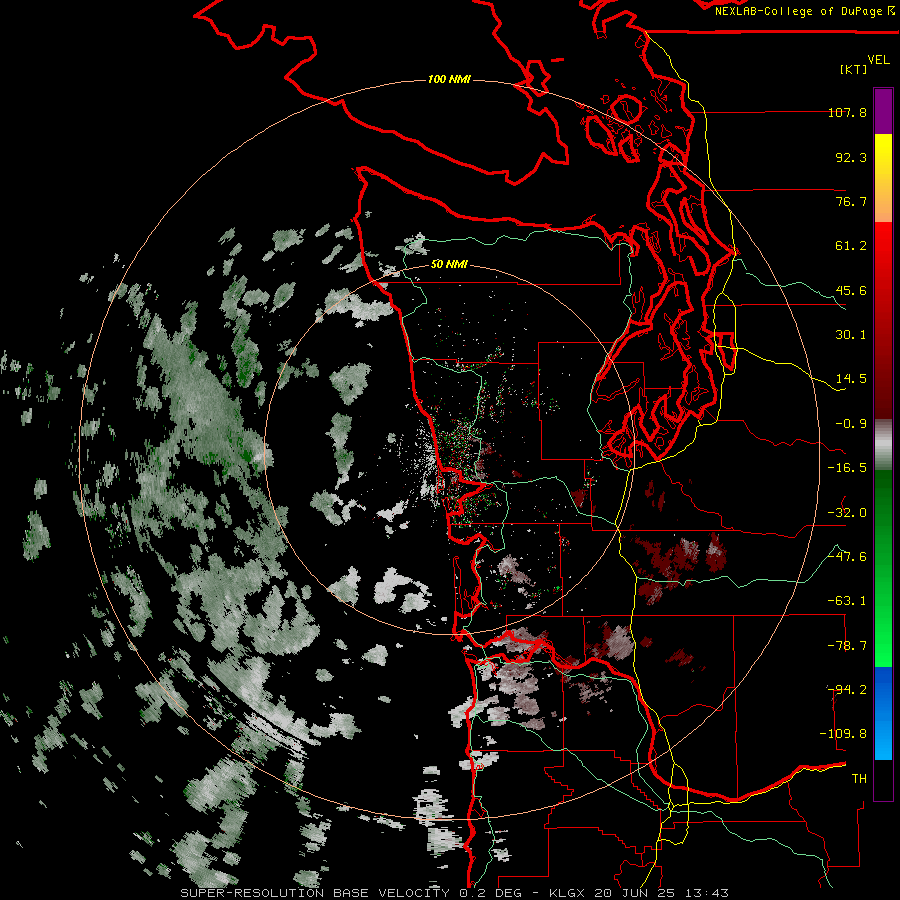Click the 45.6 legend value
900x900 pixels.
click(851, 290)
